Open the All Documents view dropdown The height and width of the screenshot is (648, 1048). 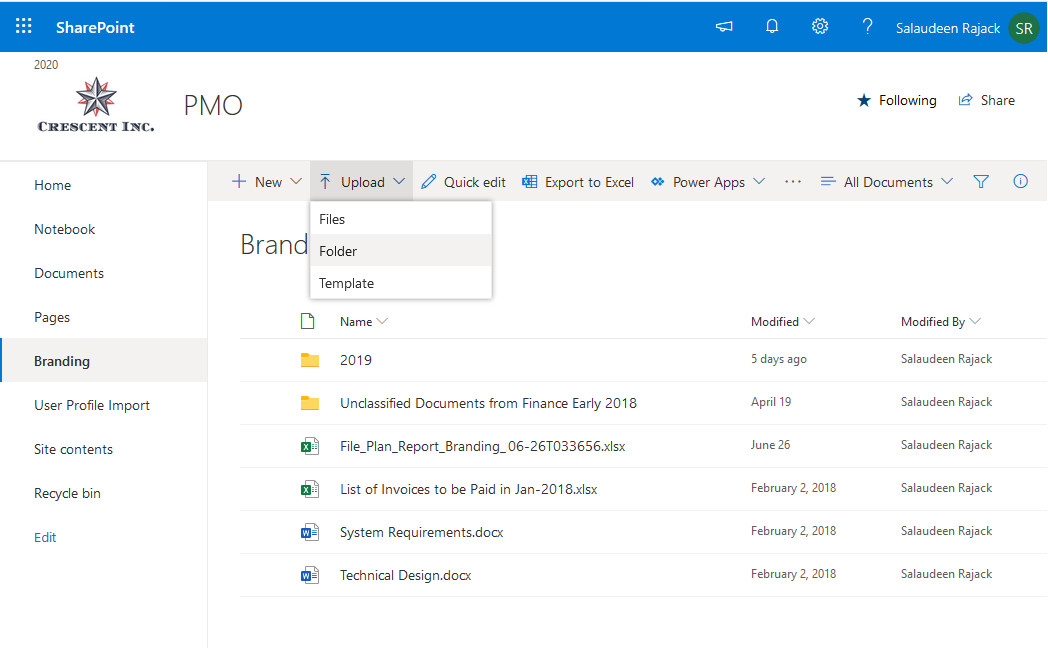point(886,181)
